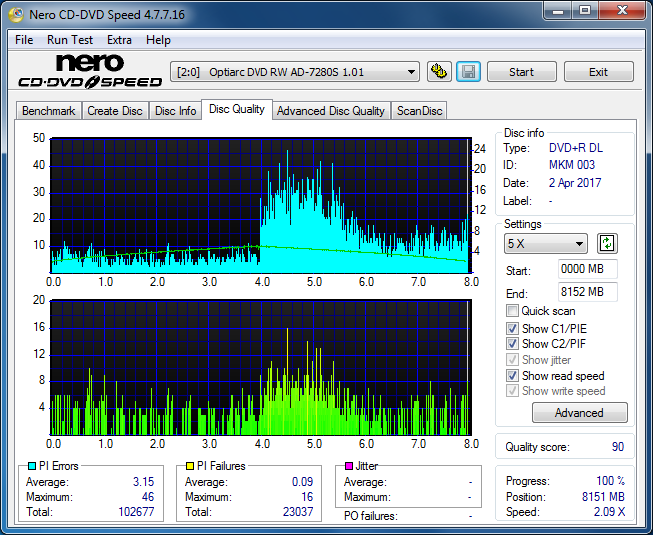653x535 pixels.
Task: Click the yellow PI Failures legend swatch
Action: pos(190,466)
